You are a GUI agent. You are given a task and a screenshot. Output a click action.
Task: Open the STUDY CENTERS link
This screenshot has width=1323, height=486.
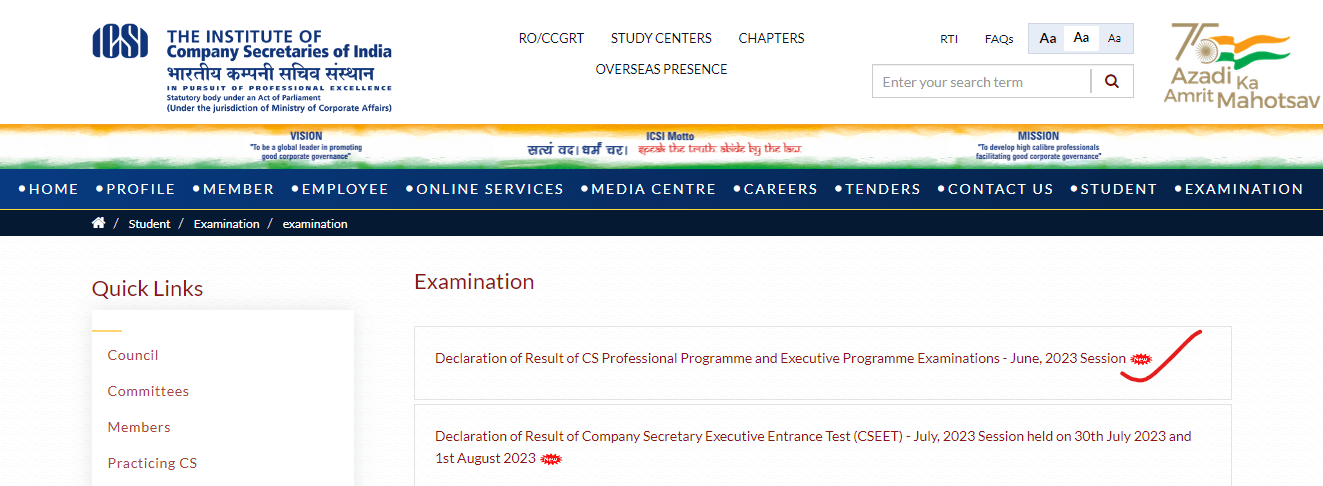[661, 38]
